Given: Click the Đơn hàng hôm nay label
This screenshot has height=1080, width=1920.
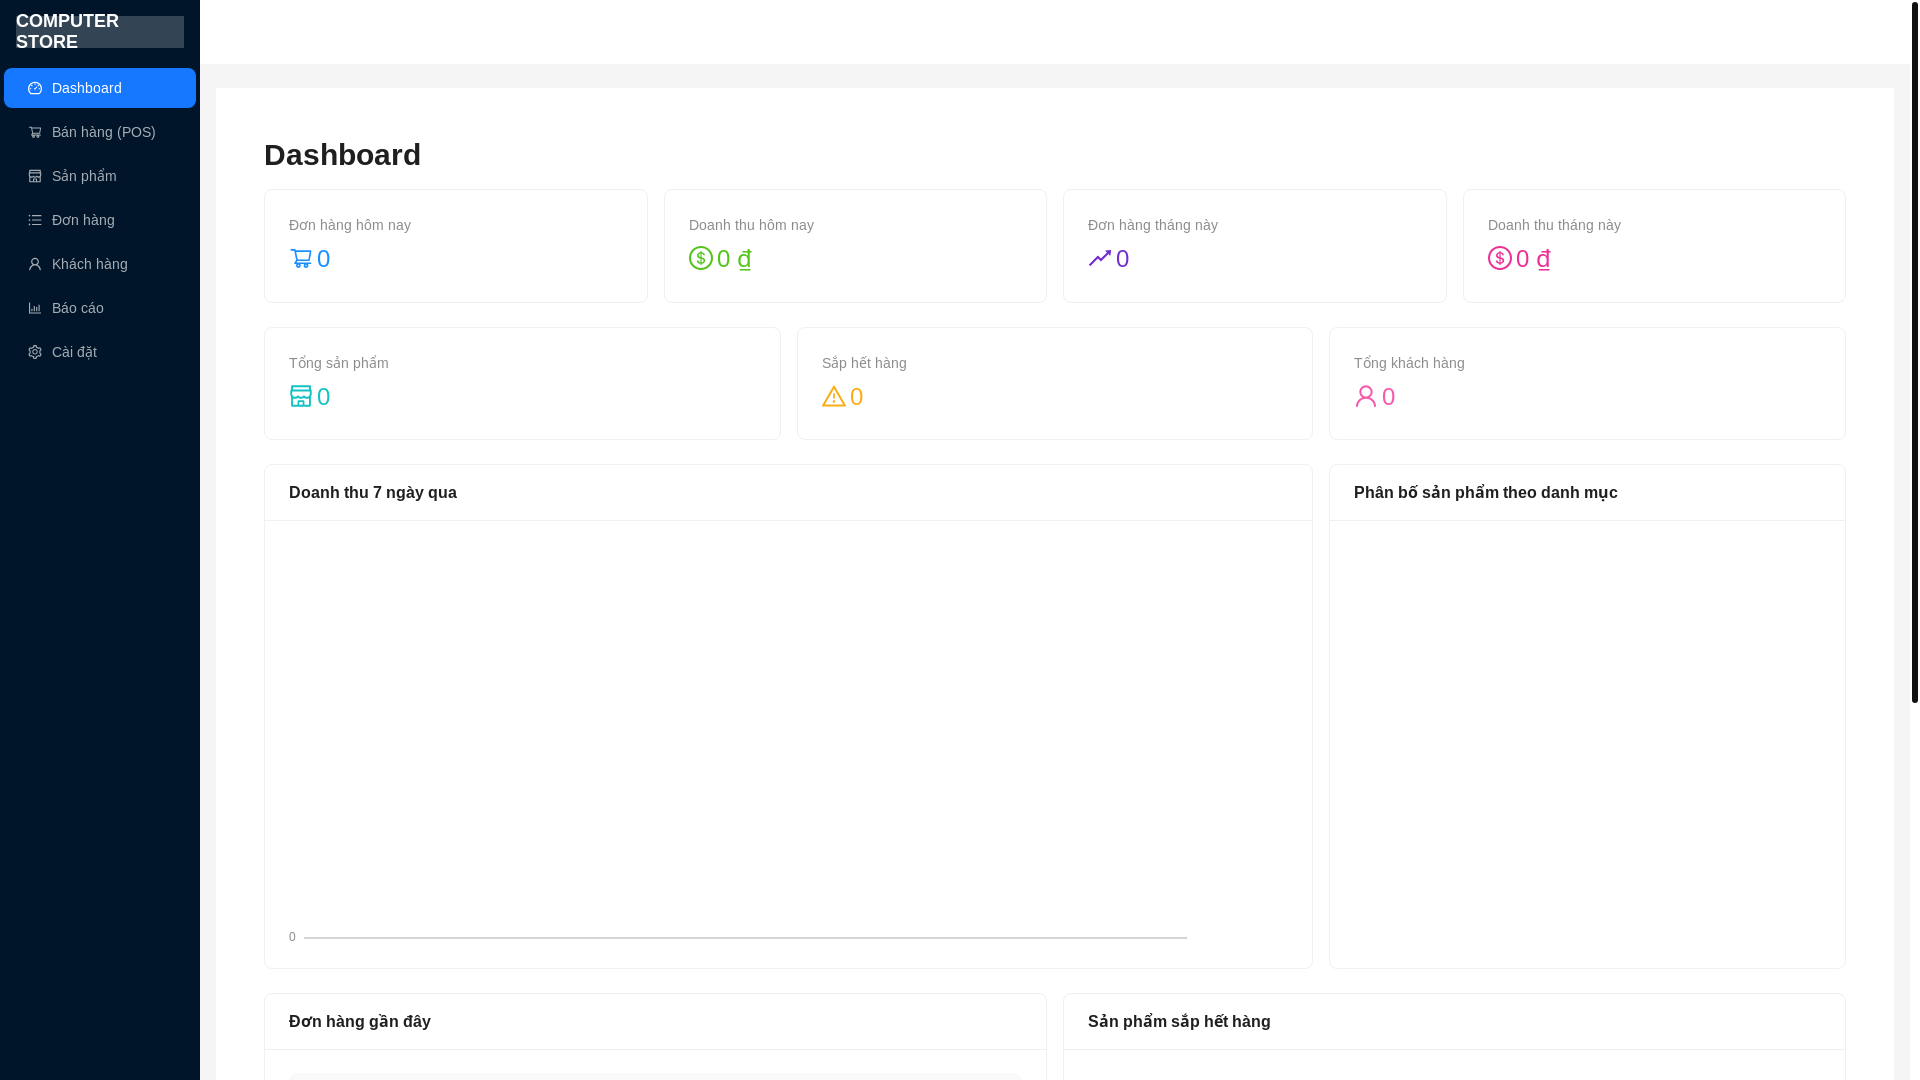Looking at the screenshot, I should click(350, 225).
